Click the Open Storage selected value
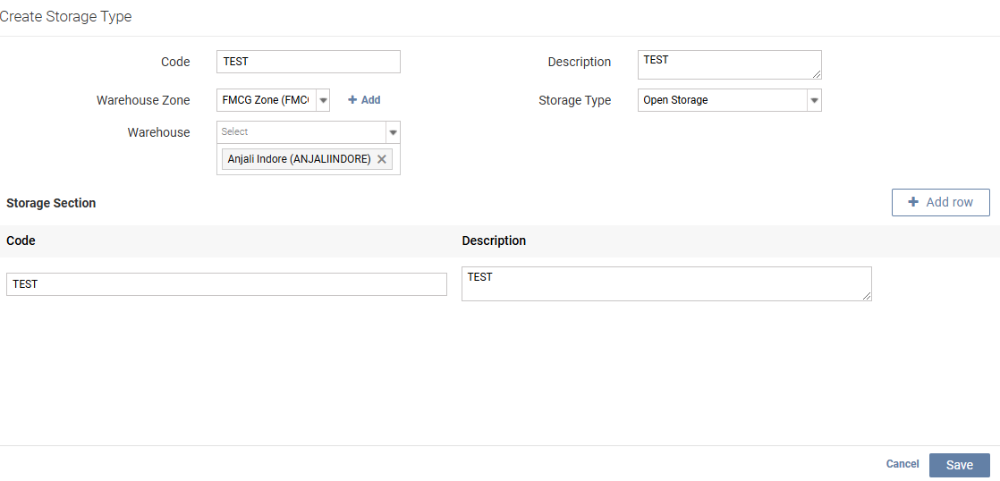1000x481 pixels. pyautogui.click(x=721, y=100)
